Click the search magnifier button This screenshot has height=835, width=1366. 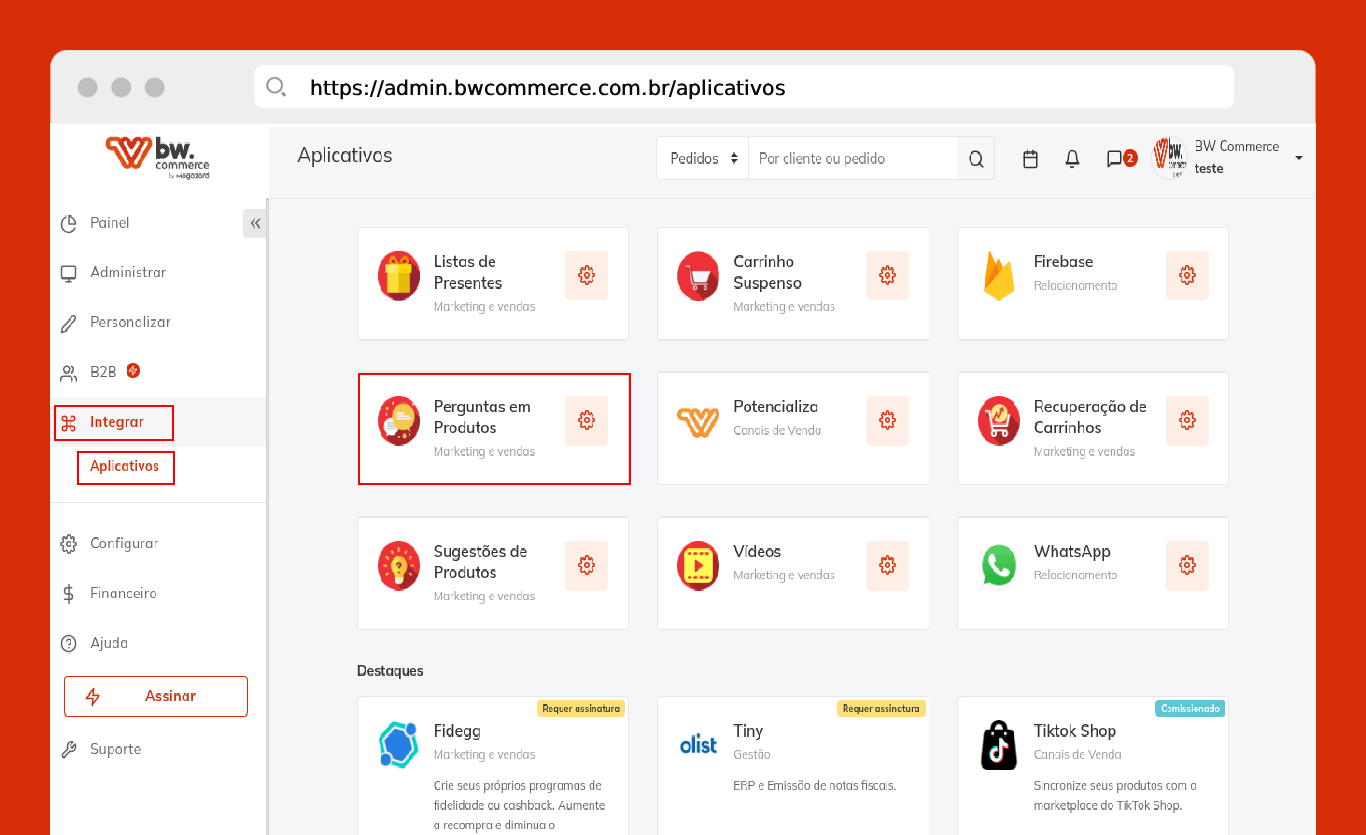[976, 159]
